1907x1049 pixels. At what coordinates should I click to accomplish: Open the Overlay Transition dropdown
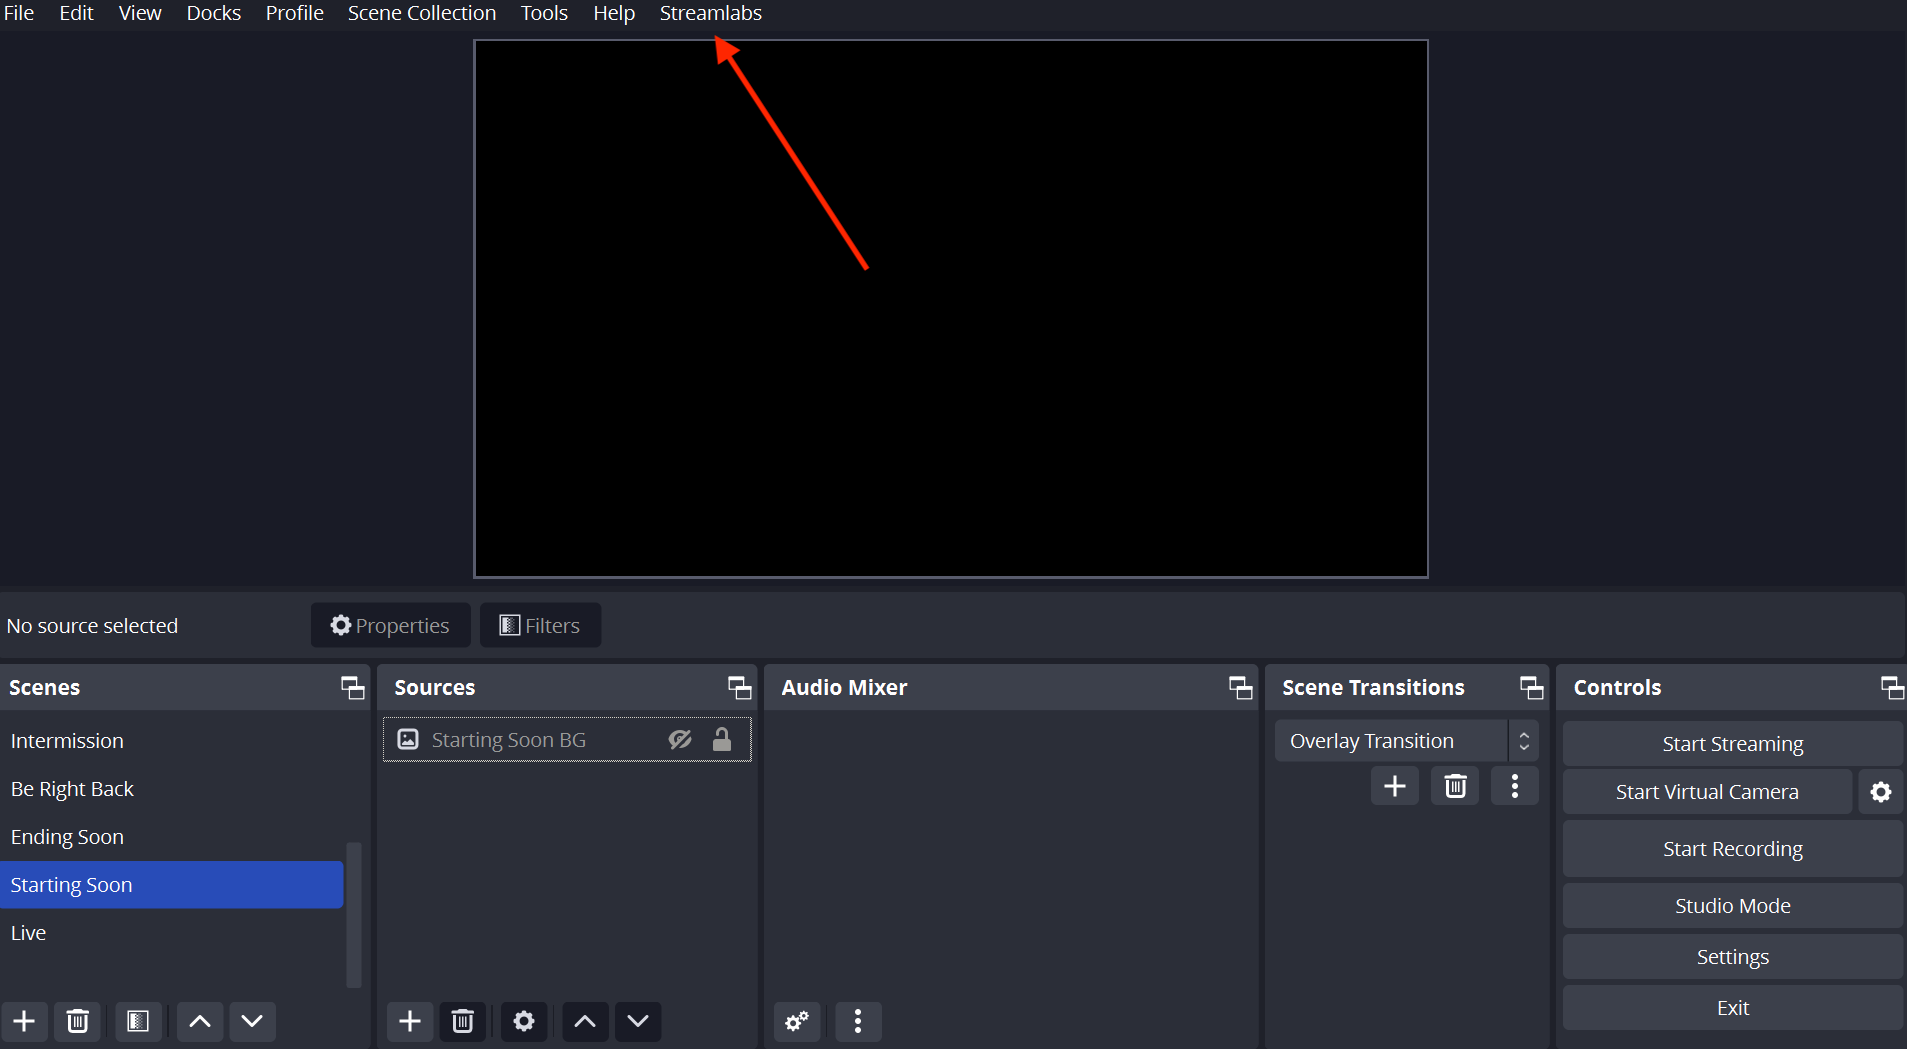point(1405,741)
